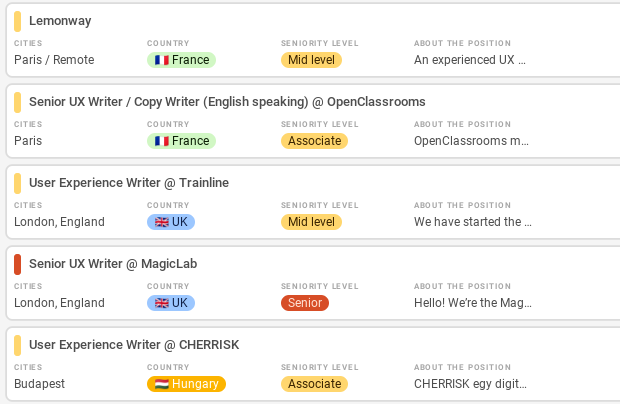Click the 'Hello! We're the Mag…' description text

472,303
